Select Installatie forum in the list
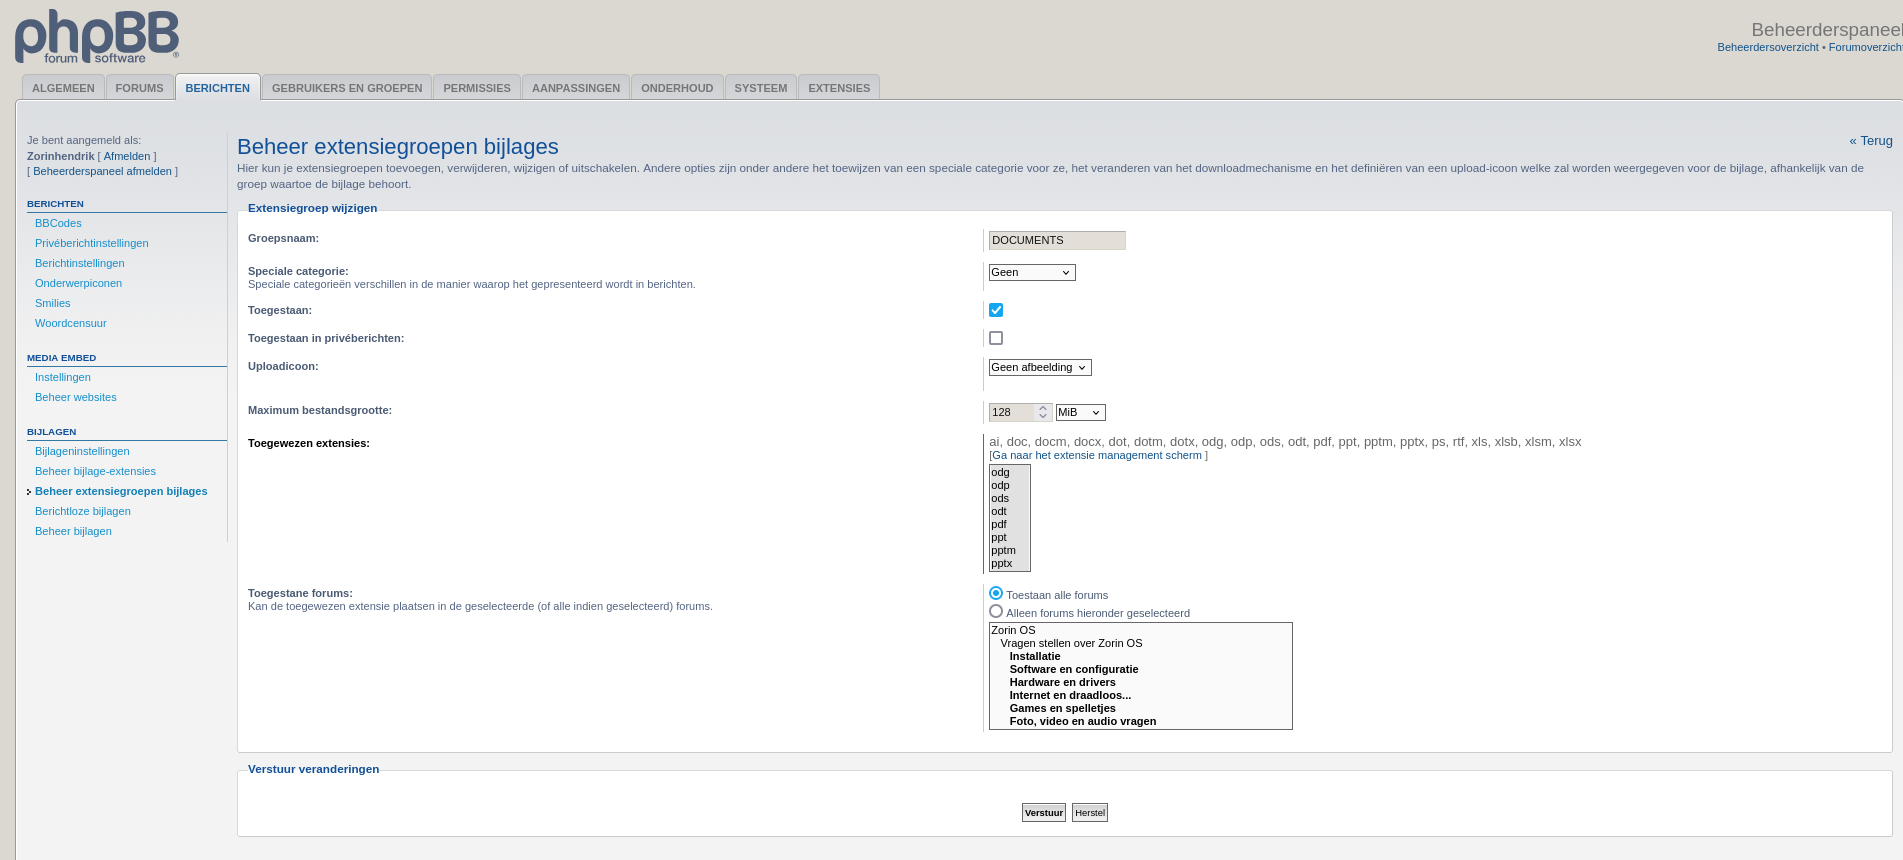1903x860 pixels. point(1034,656)
